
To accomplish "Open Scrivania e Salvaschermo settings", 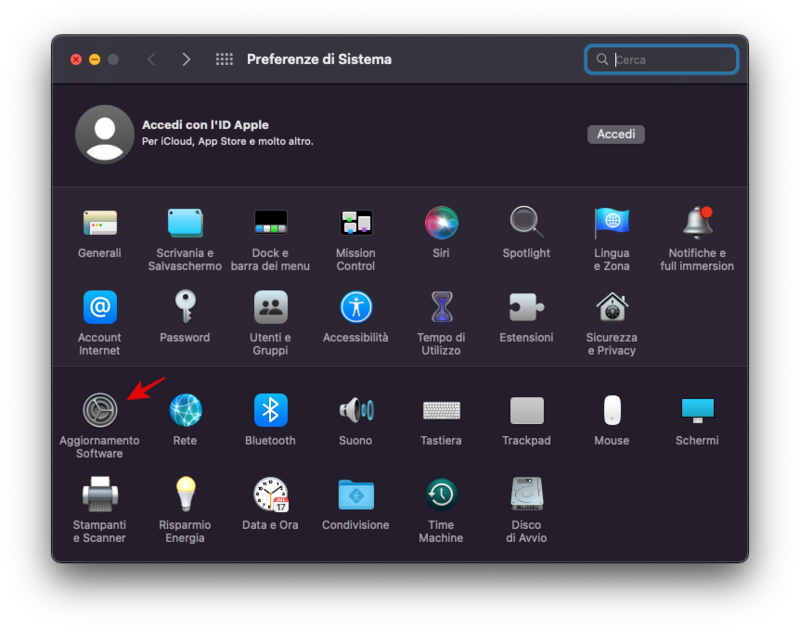I will (x=185, y=223).
